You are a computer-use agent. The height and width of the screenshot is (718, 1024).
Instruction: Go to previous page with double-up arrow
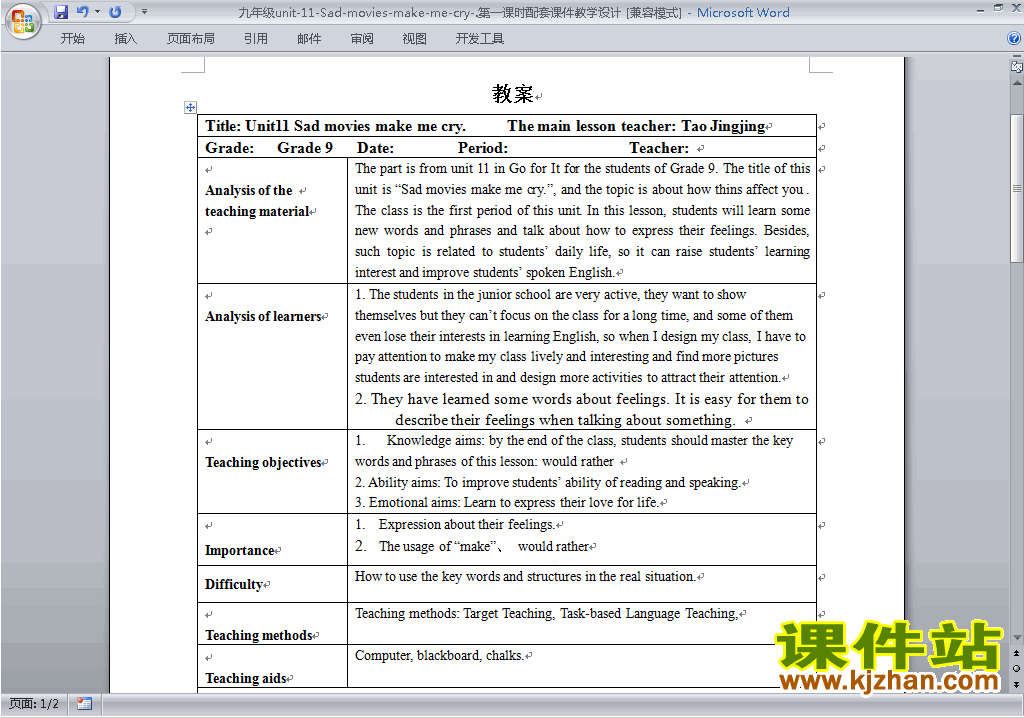pos(1017,653)
